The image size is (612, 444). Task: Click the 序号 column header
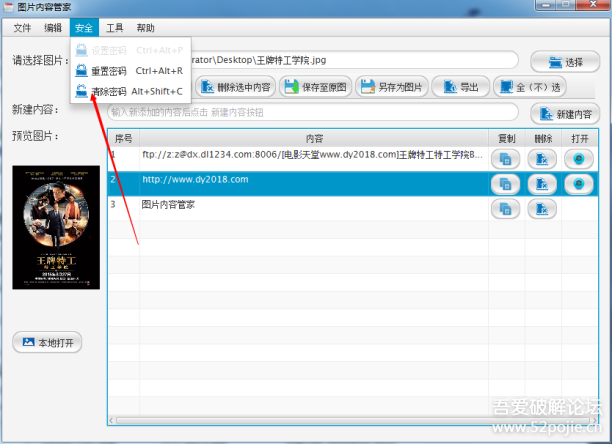point(124,139)
